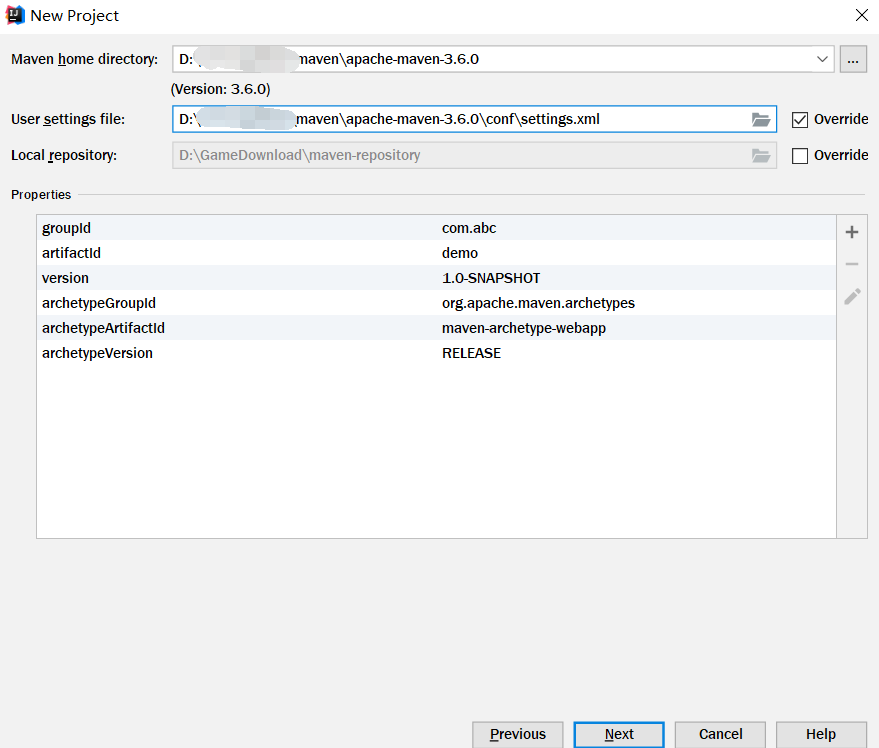879x748 pixels.
Task: Click the com.abc value
Action: point(469,228)
